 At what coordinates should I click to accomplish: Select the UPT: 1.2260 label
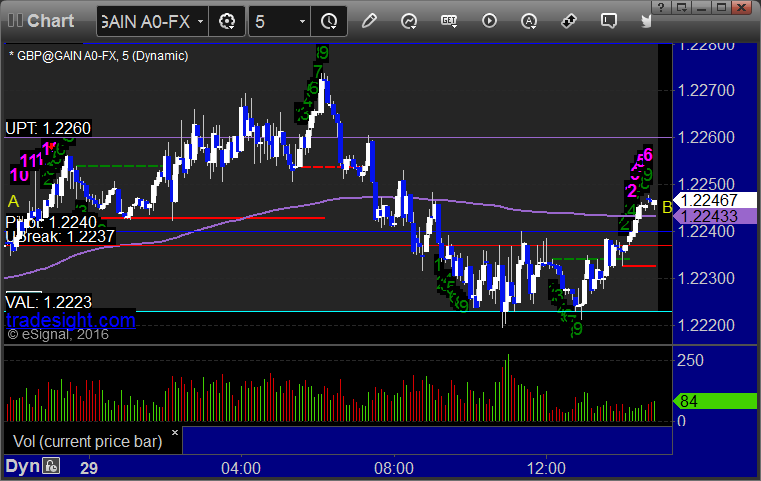click(48, 128)
